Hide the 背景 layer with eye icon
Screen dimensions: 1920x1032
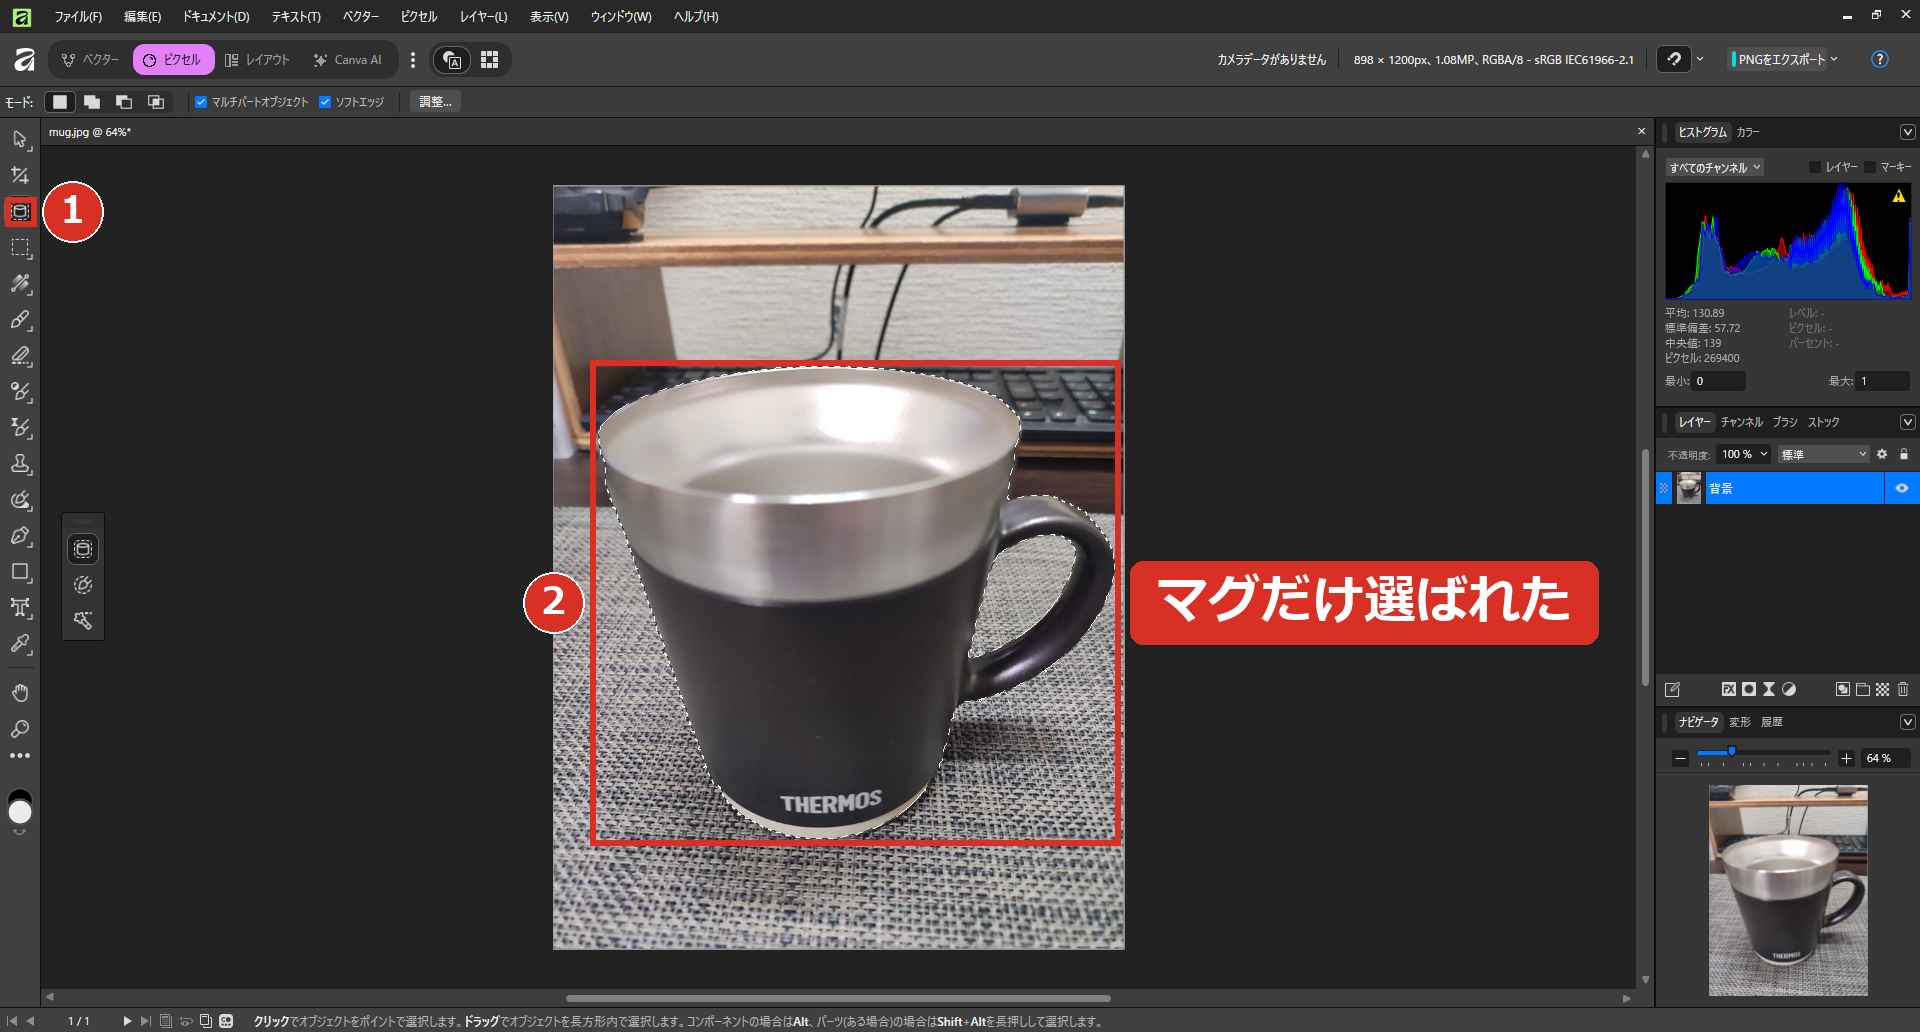pos(1902,488)
